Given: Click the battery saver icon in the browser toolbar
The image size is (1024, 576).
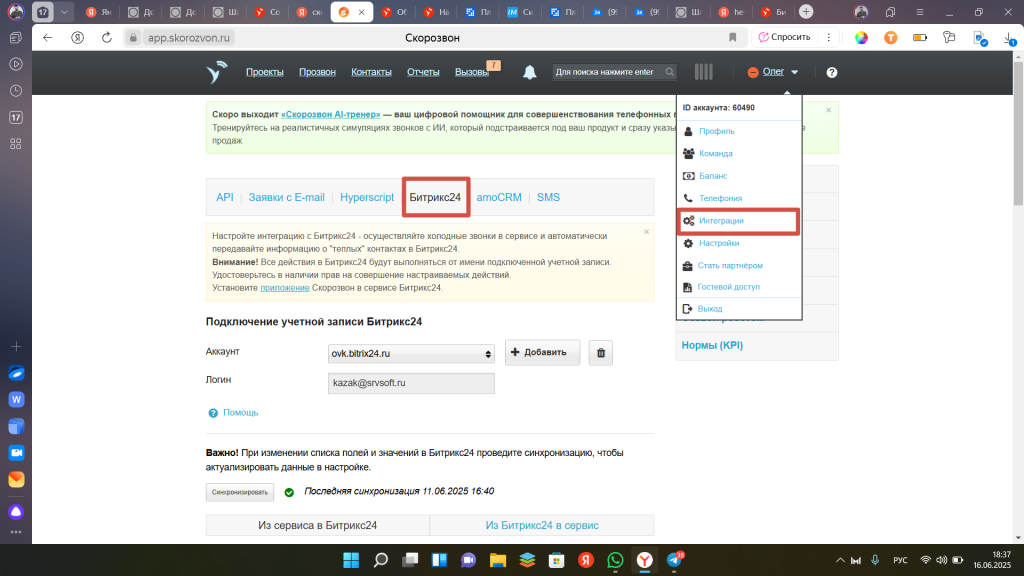Looking at the screenshot, I should click(920, 38).
